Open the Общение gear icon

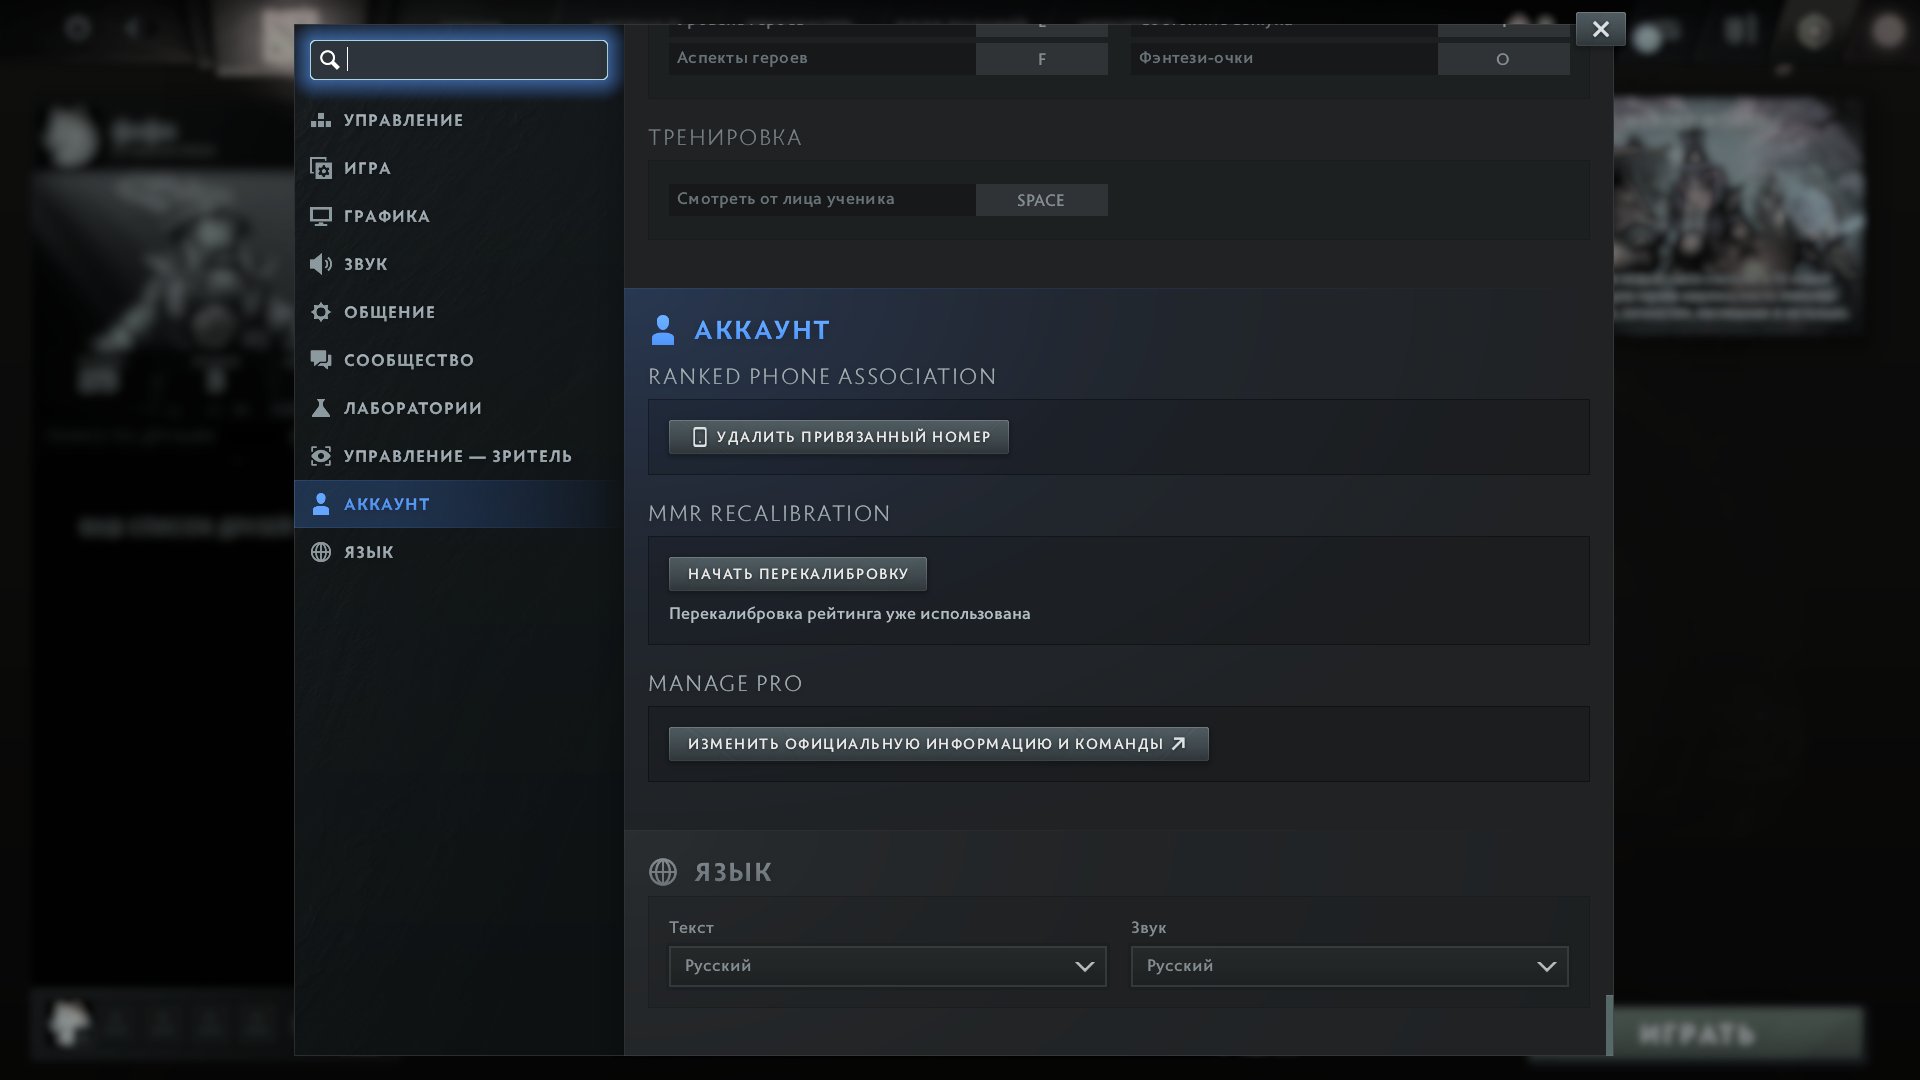(x=320, y=312)
